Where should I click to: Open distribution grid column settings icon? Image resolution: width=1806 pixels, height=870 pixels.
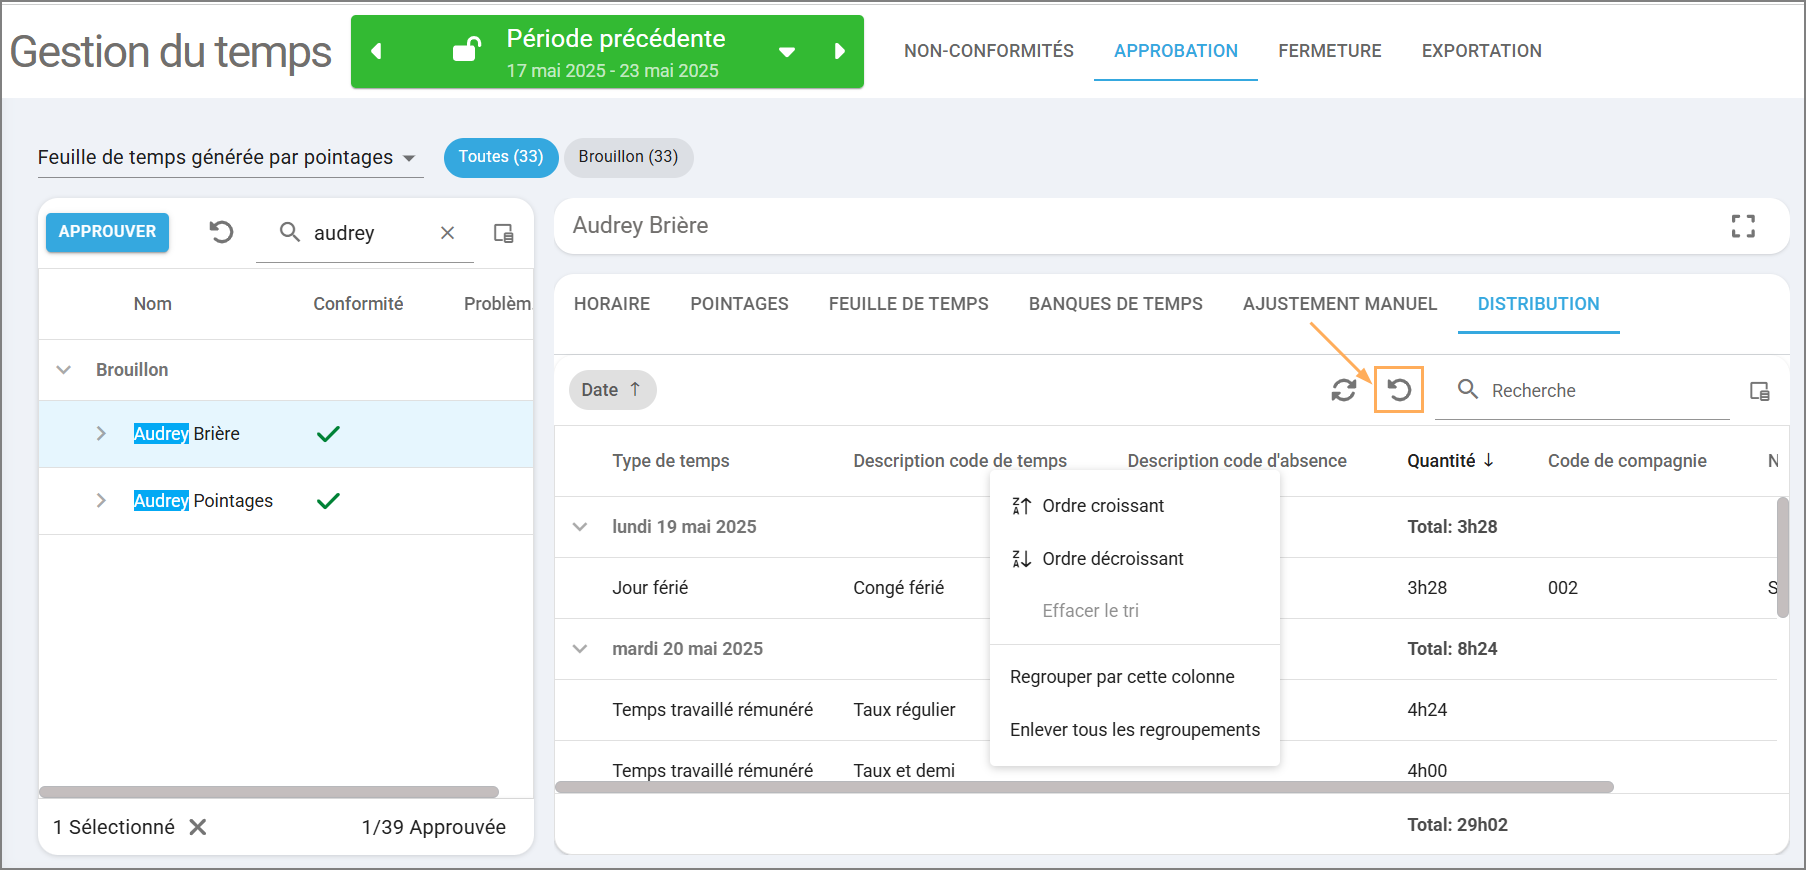coord(1759,391)
